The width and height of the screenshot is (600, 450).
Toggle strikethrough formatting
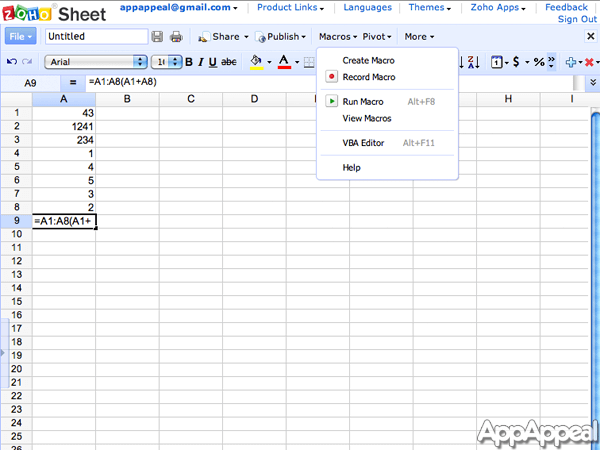coord(229,62)
